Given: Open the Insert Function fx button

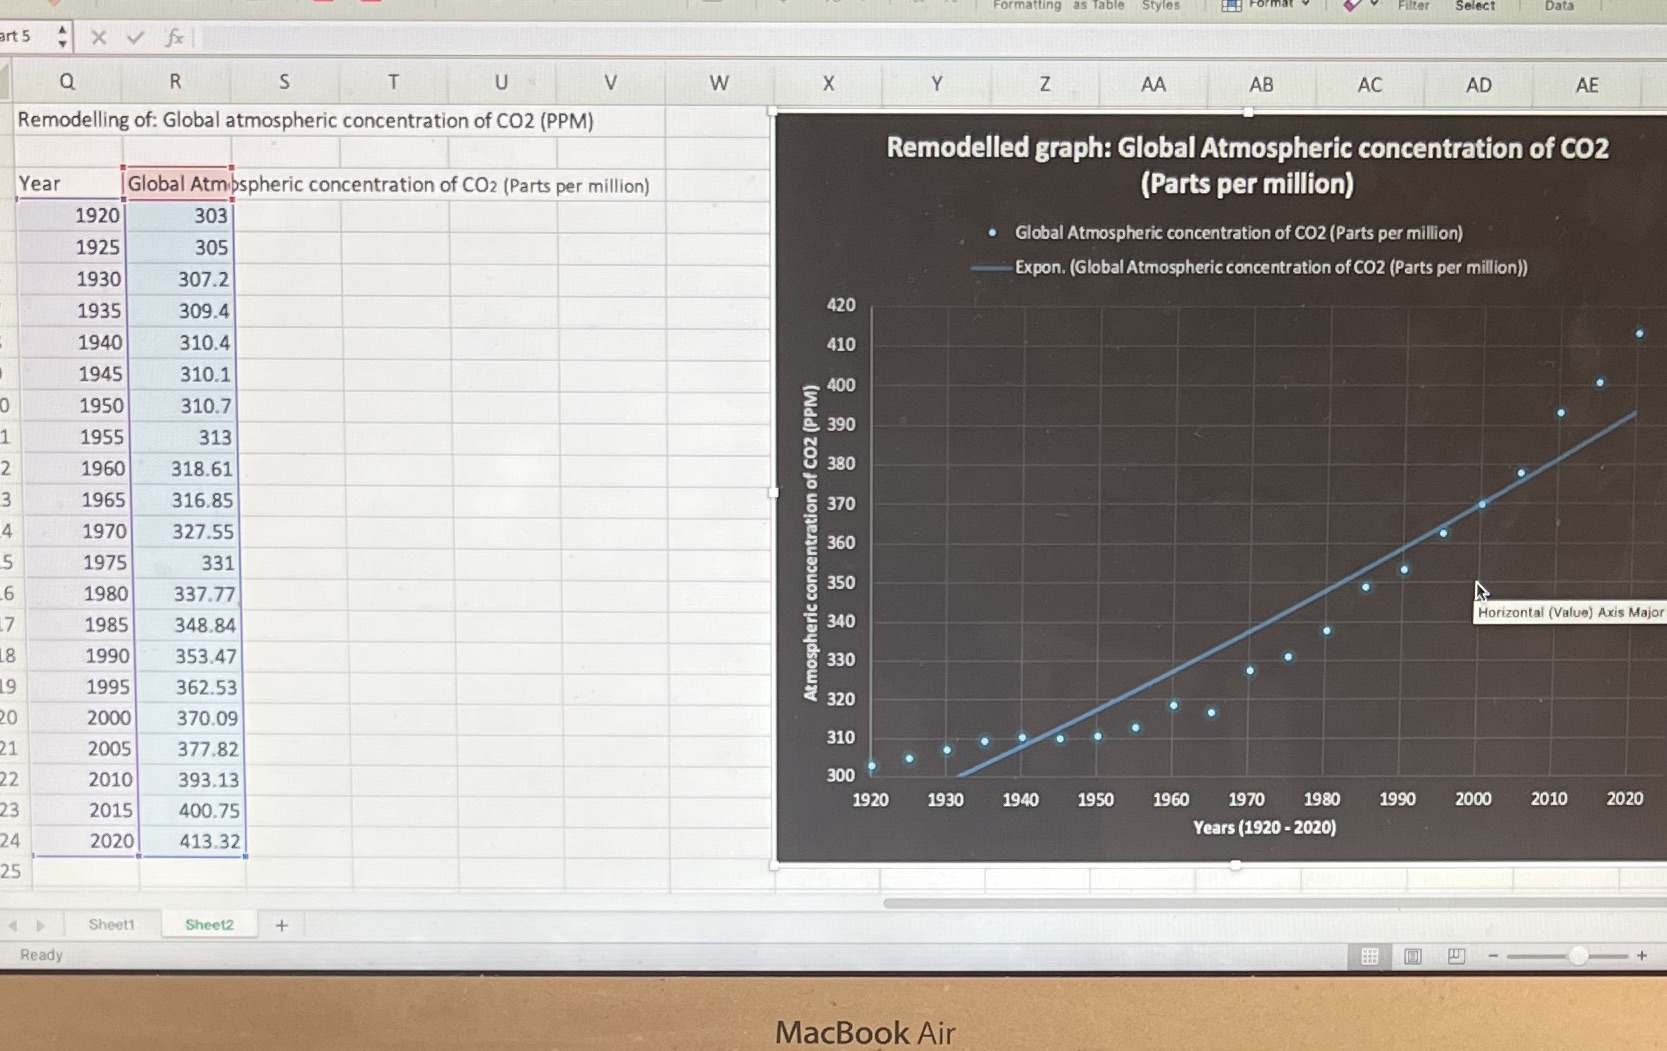Looking at the screenshot, I should (174, 38).
